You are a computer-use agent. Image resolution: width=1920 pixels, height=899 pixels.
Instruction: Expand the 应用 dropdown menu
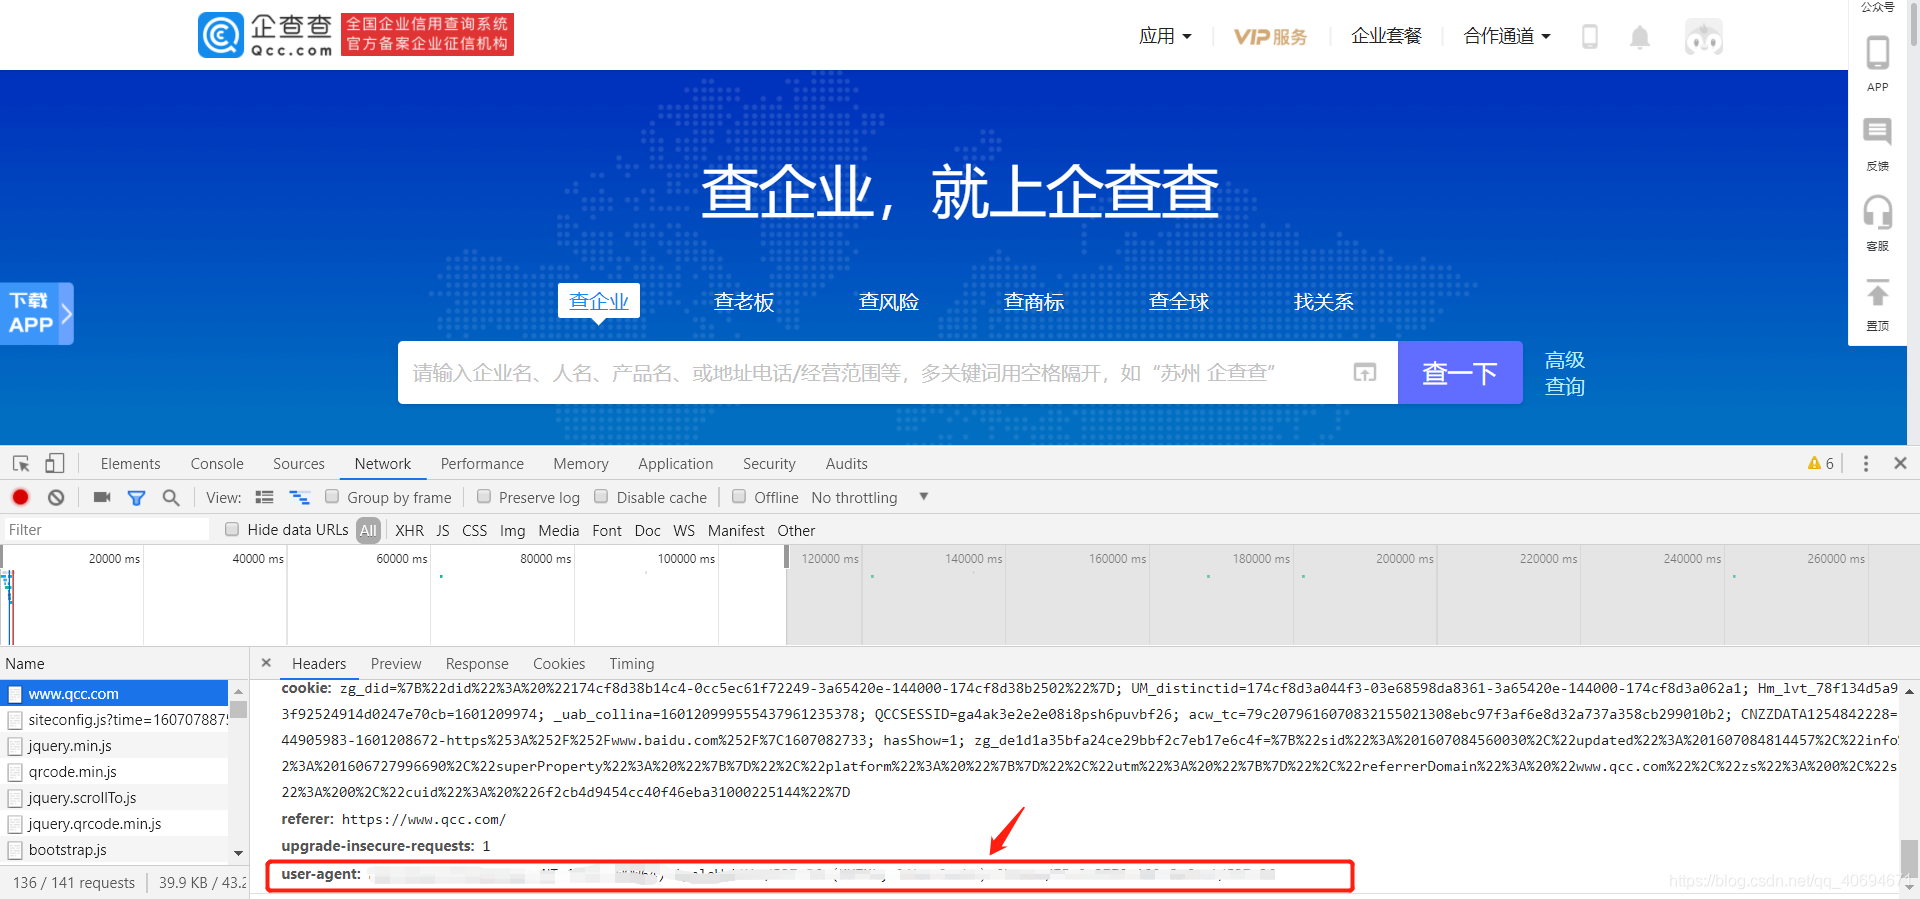[x=1166, y=36]
